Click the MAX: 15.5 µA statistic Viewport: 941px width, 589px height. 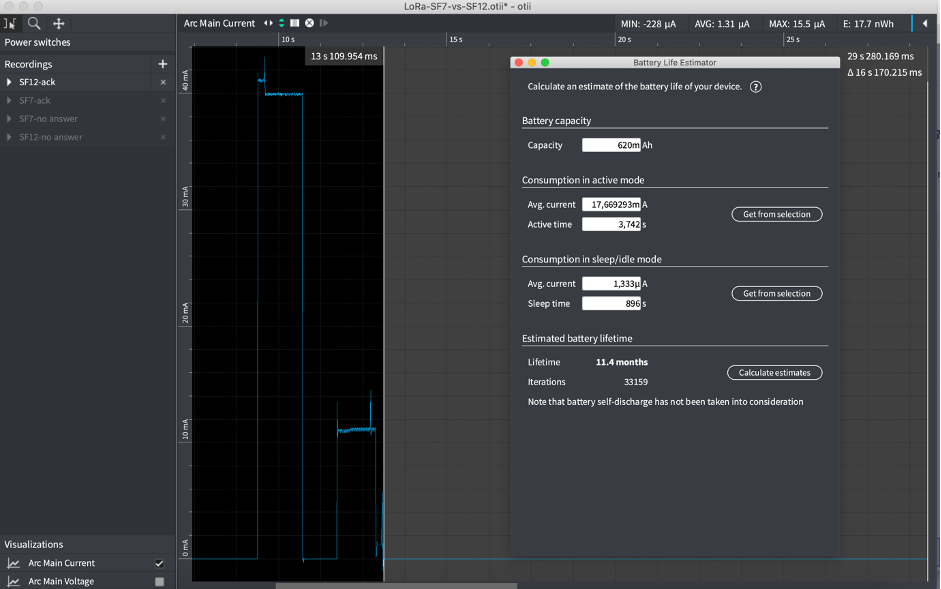tap(797, 24)
